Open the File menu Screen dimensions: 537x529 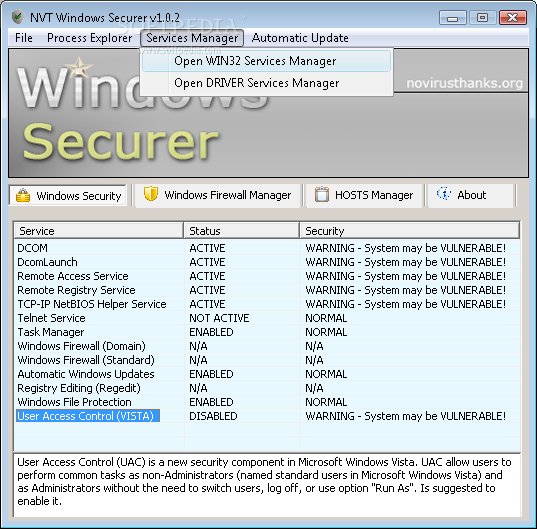(24, 38)
